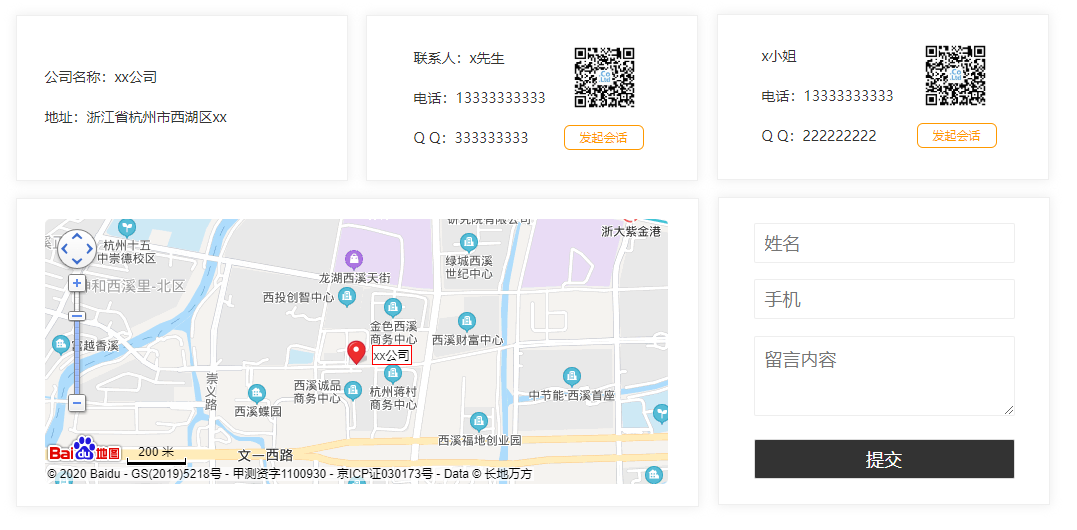Click the 200 米 map scale bar

coord(157,454)
